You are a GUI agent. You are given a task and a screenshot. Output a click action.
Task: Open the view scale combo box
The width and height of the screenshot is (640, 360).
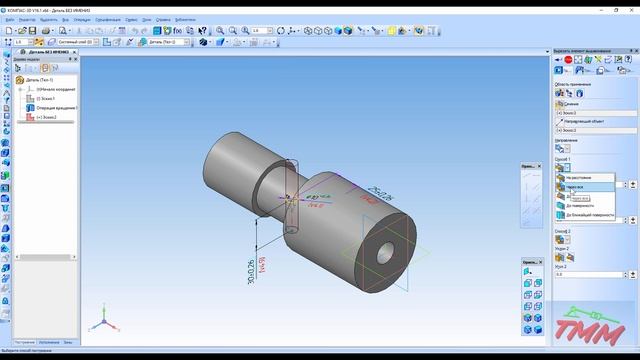tap(262, 31)
